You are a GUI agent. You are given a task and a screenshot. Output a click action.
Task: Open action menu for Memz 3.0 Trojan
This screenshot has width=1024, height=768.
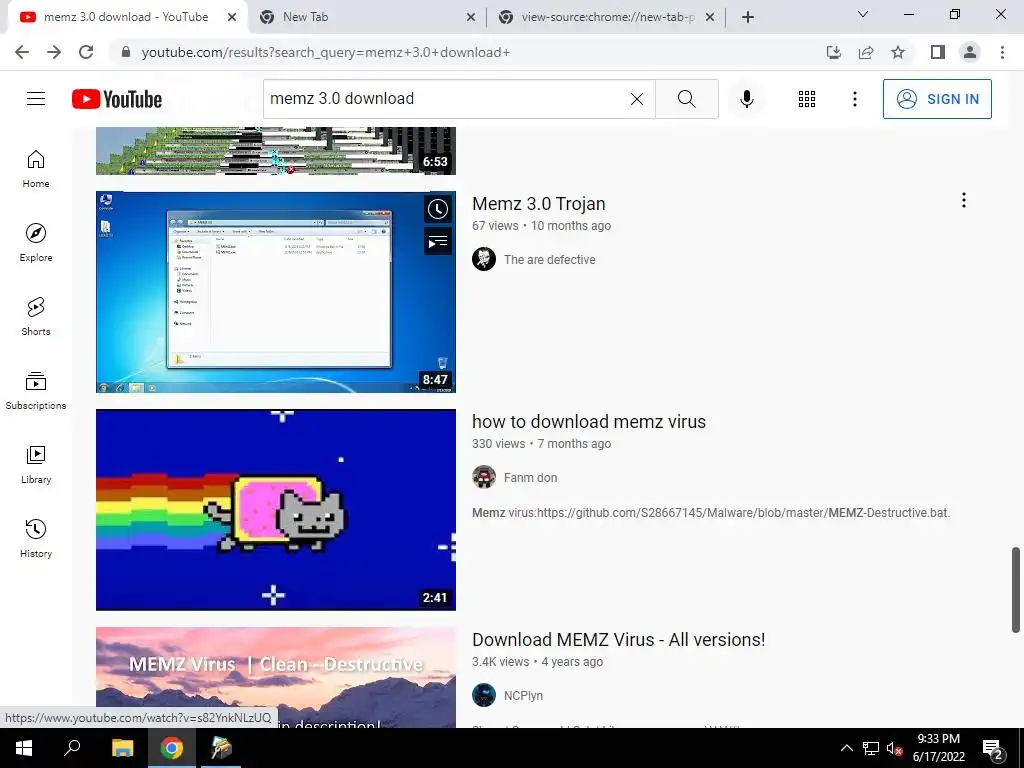[x=963, y=200]
